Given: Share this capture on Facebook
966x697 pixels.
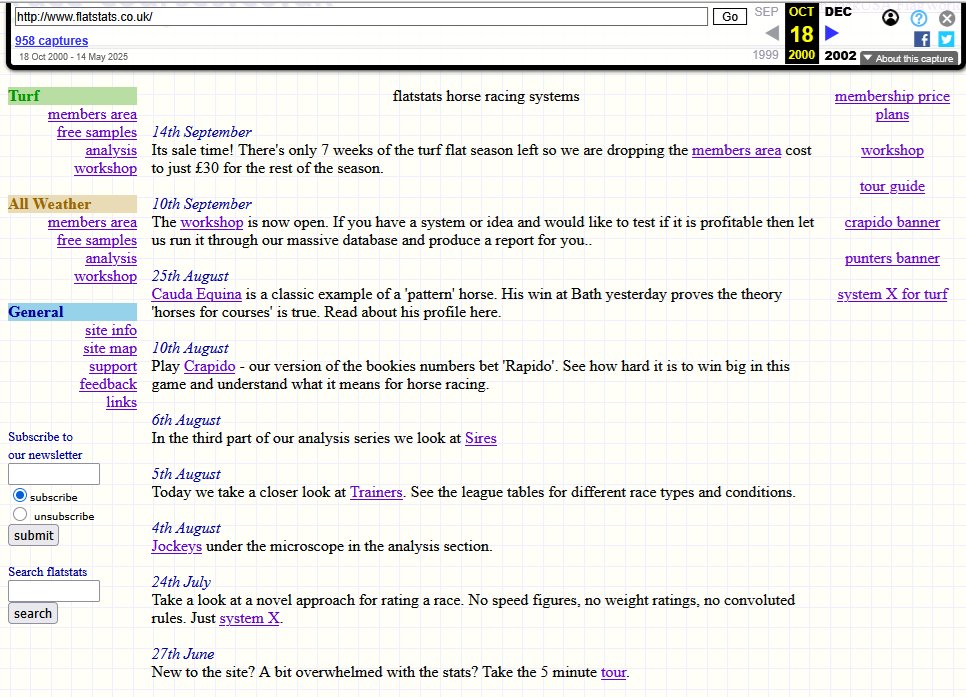Looking at the screenshot, I should (x=922, y=39).
